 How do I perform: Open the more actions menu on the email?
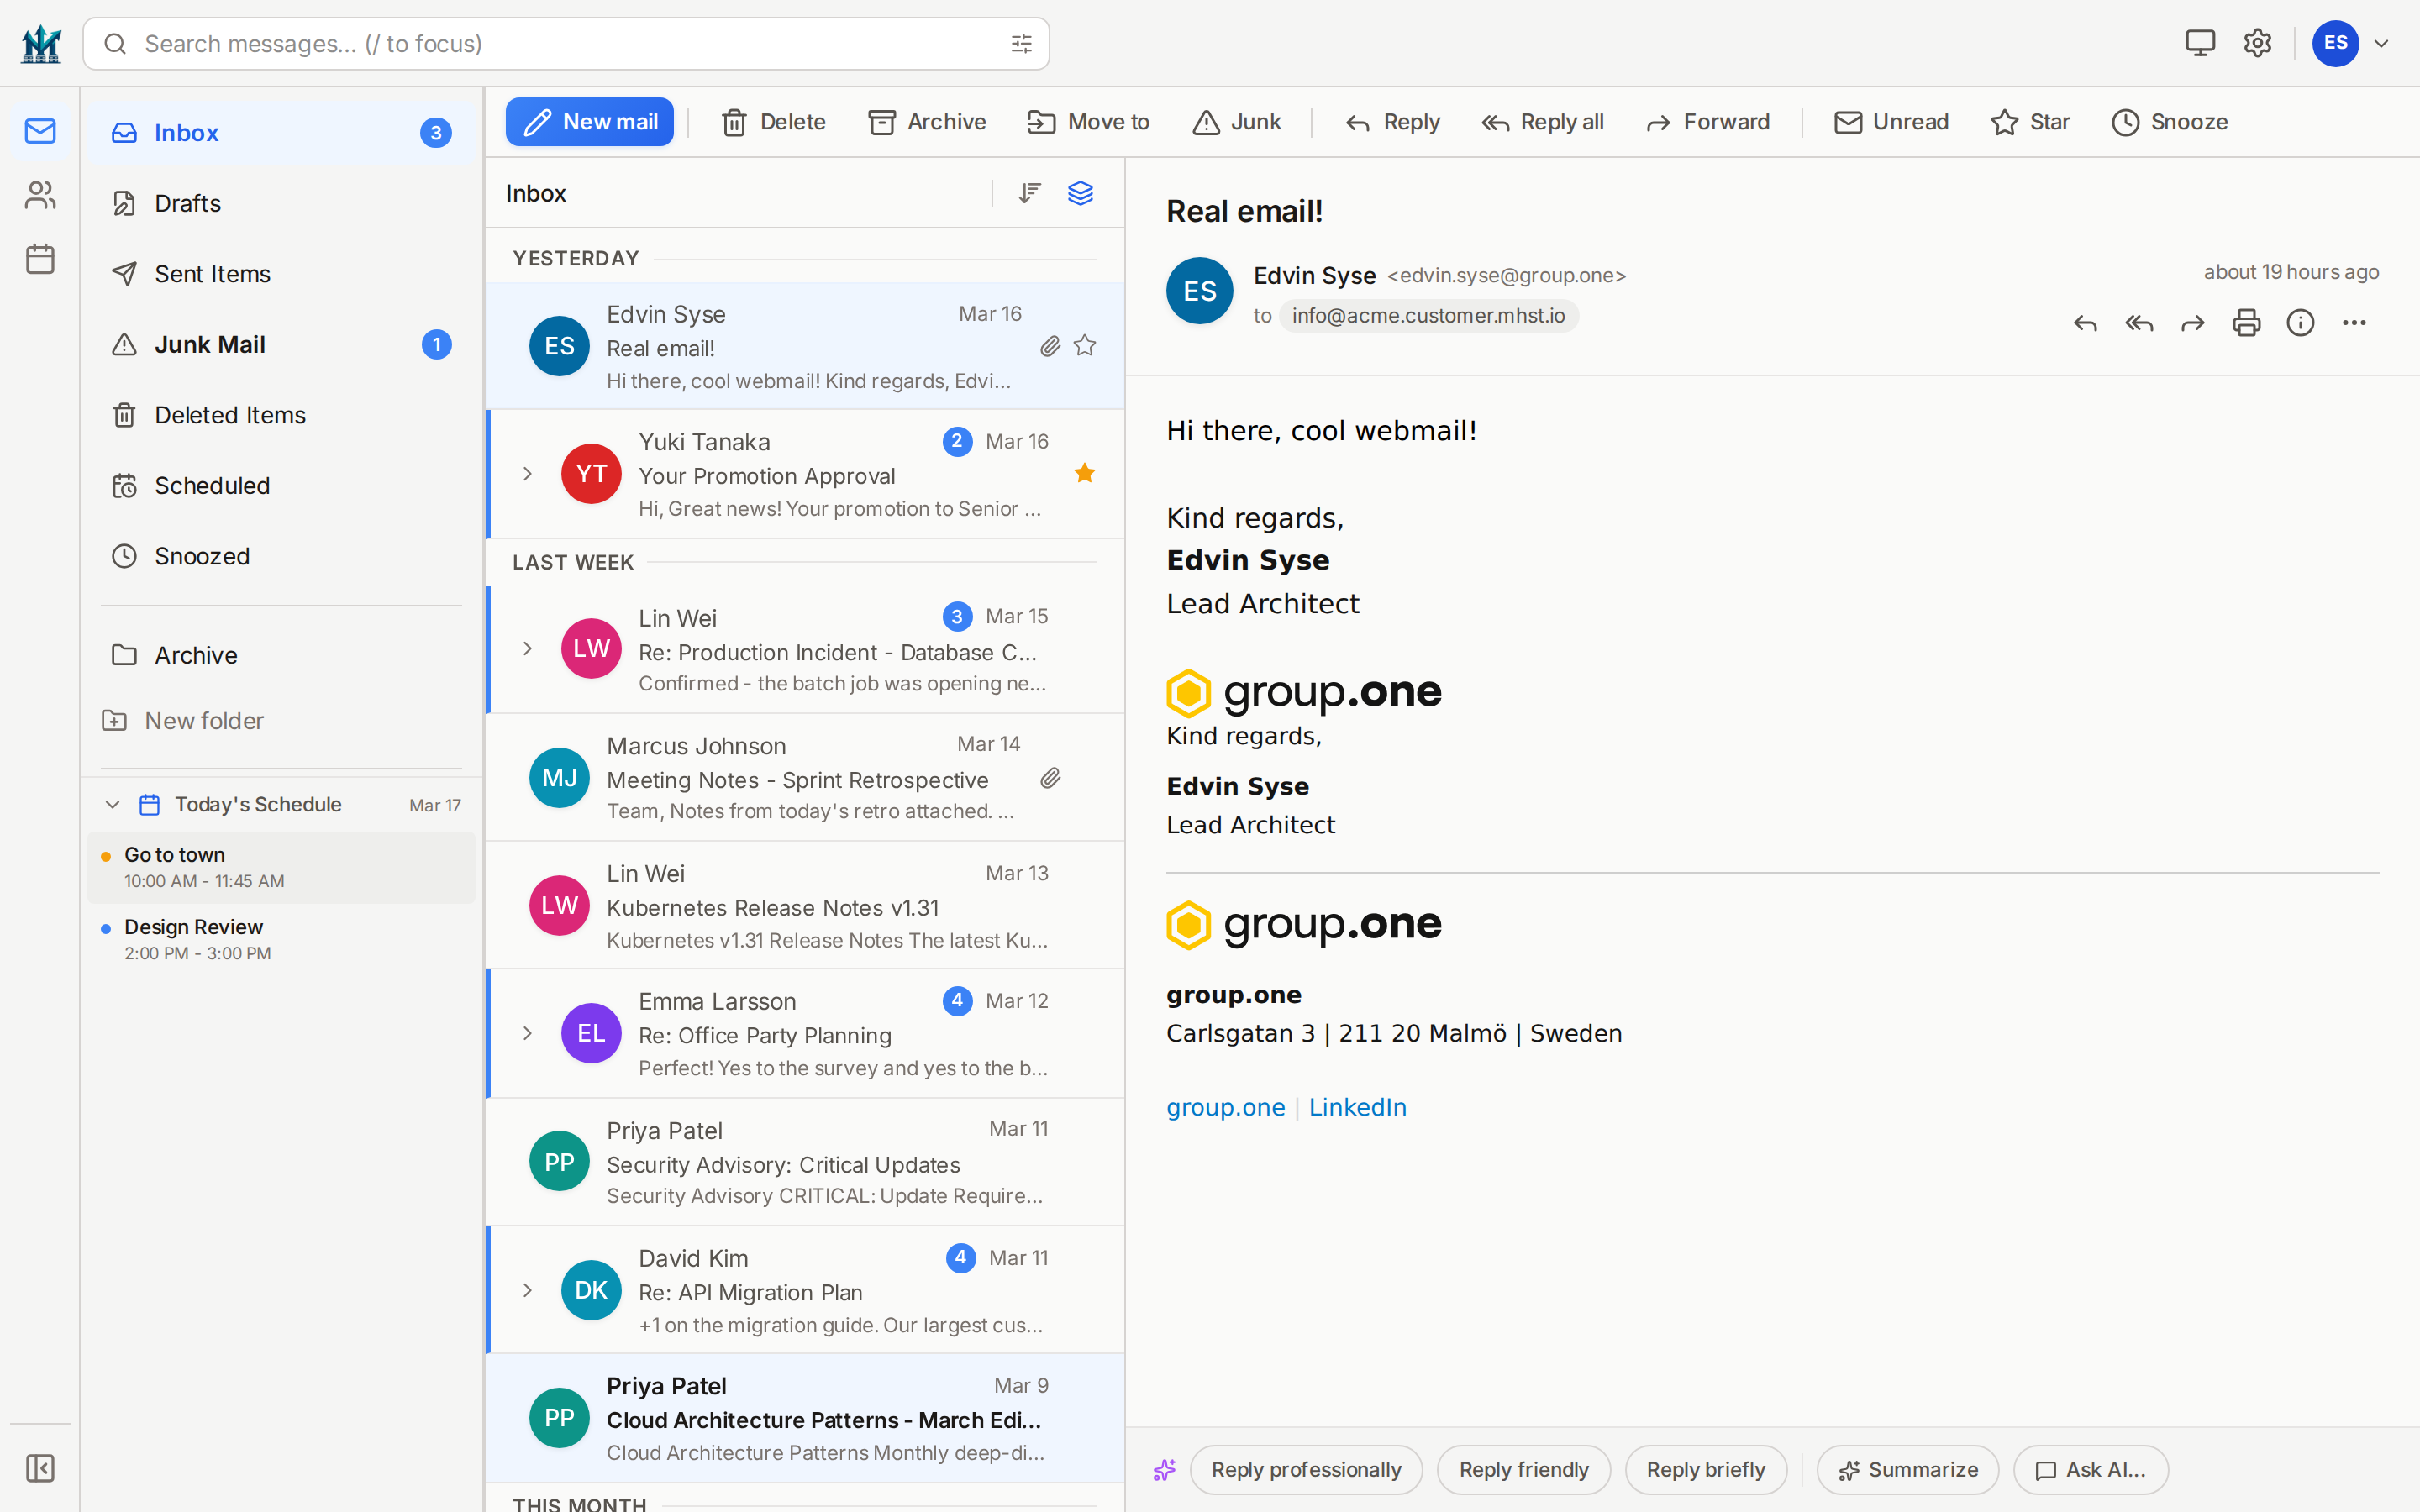pos(2354,322)
